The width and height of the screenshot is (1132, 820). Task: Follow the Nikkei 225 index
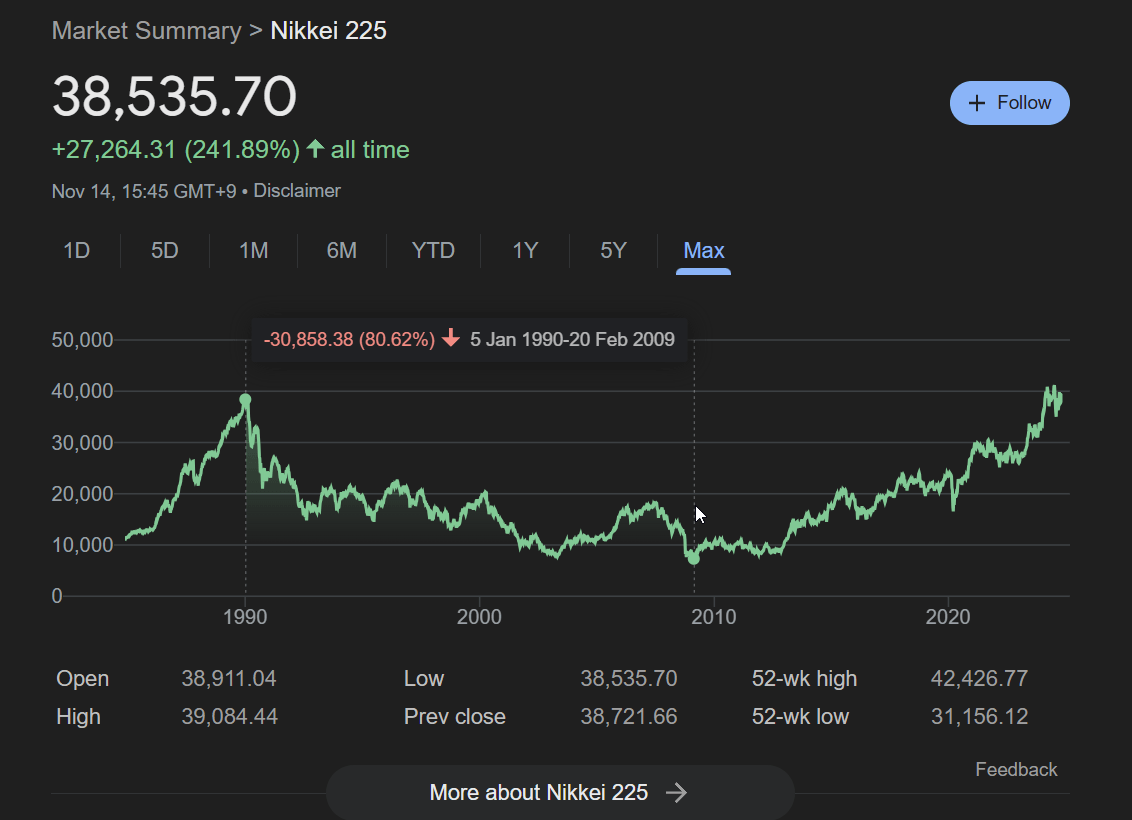click(x=1009, y=102)
